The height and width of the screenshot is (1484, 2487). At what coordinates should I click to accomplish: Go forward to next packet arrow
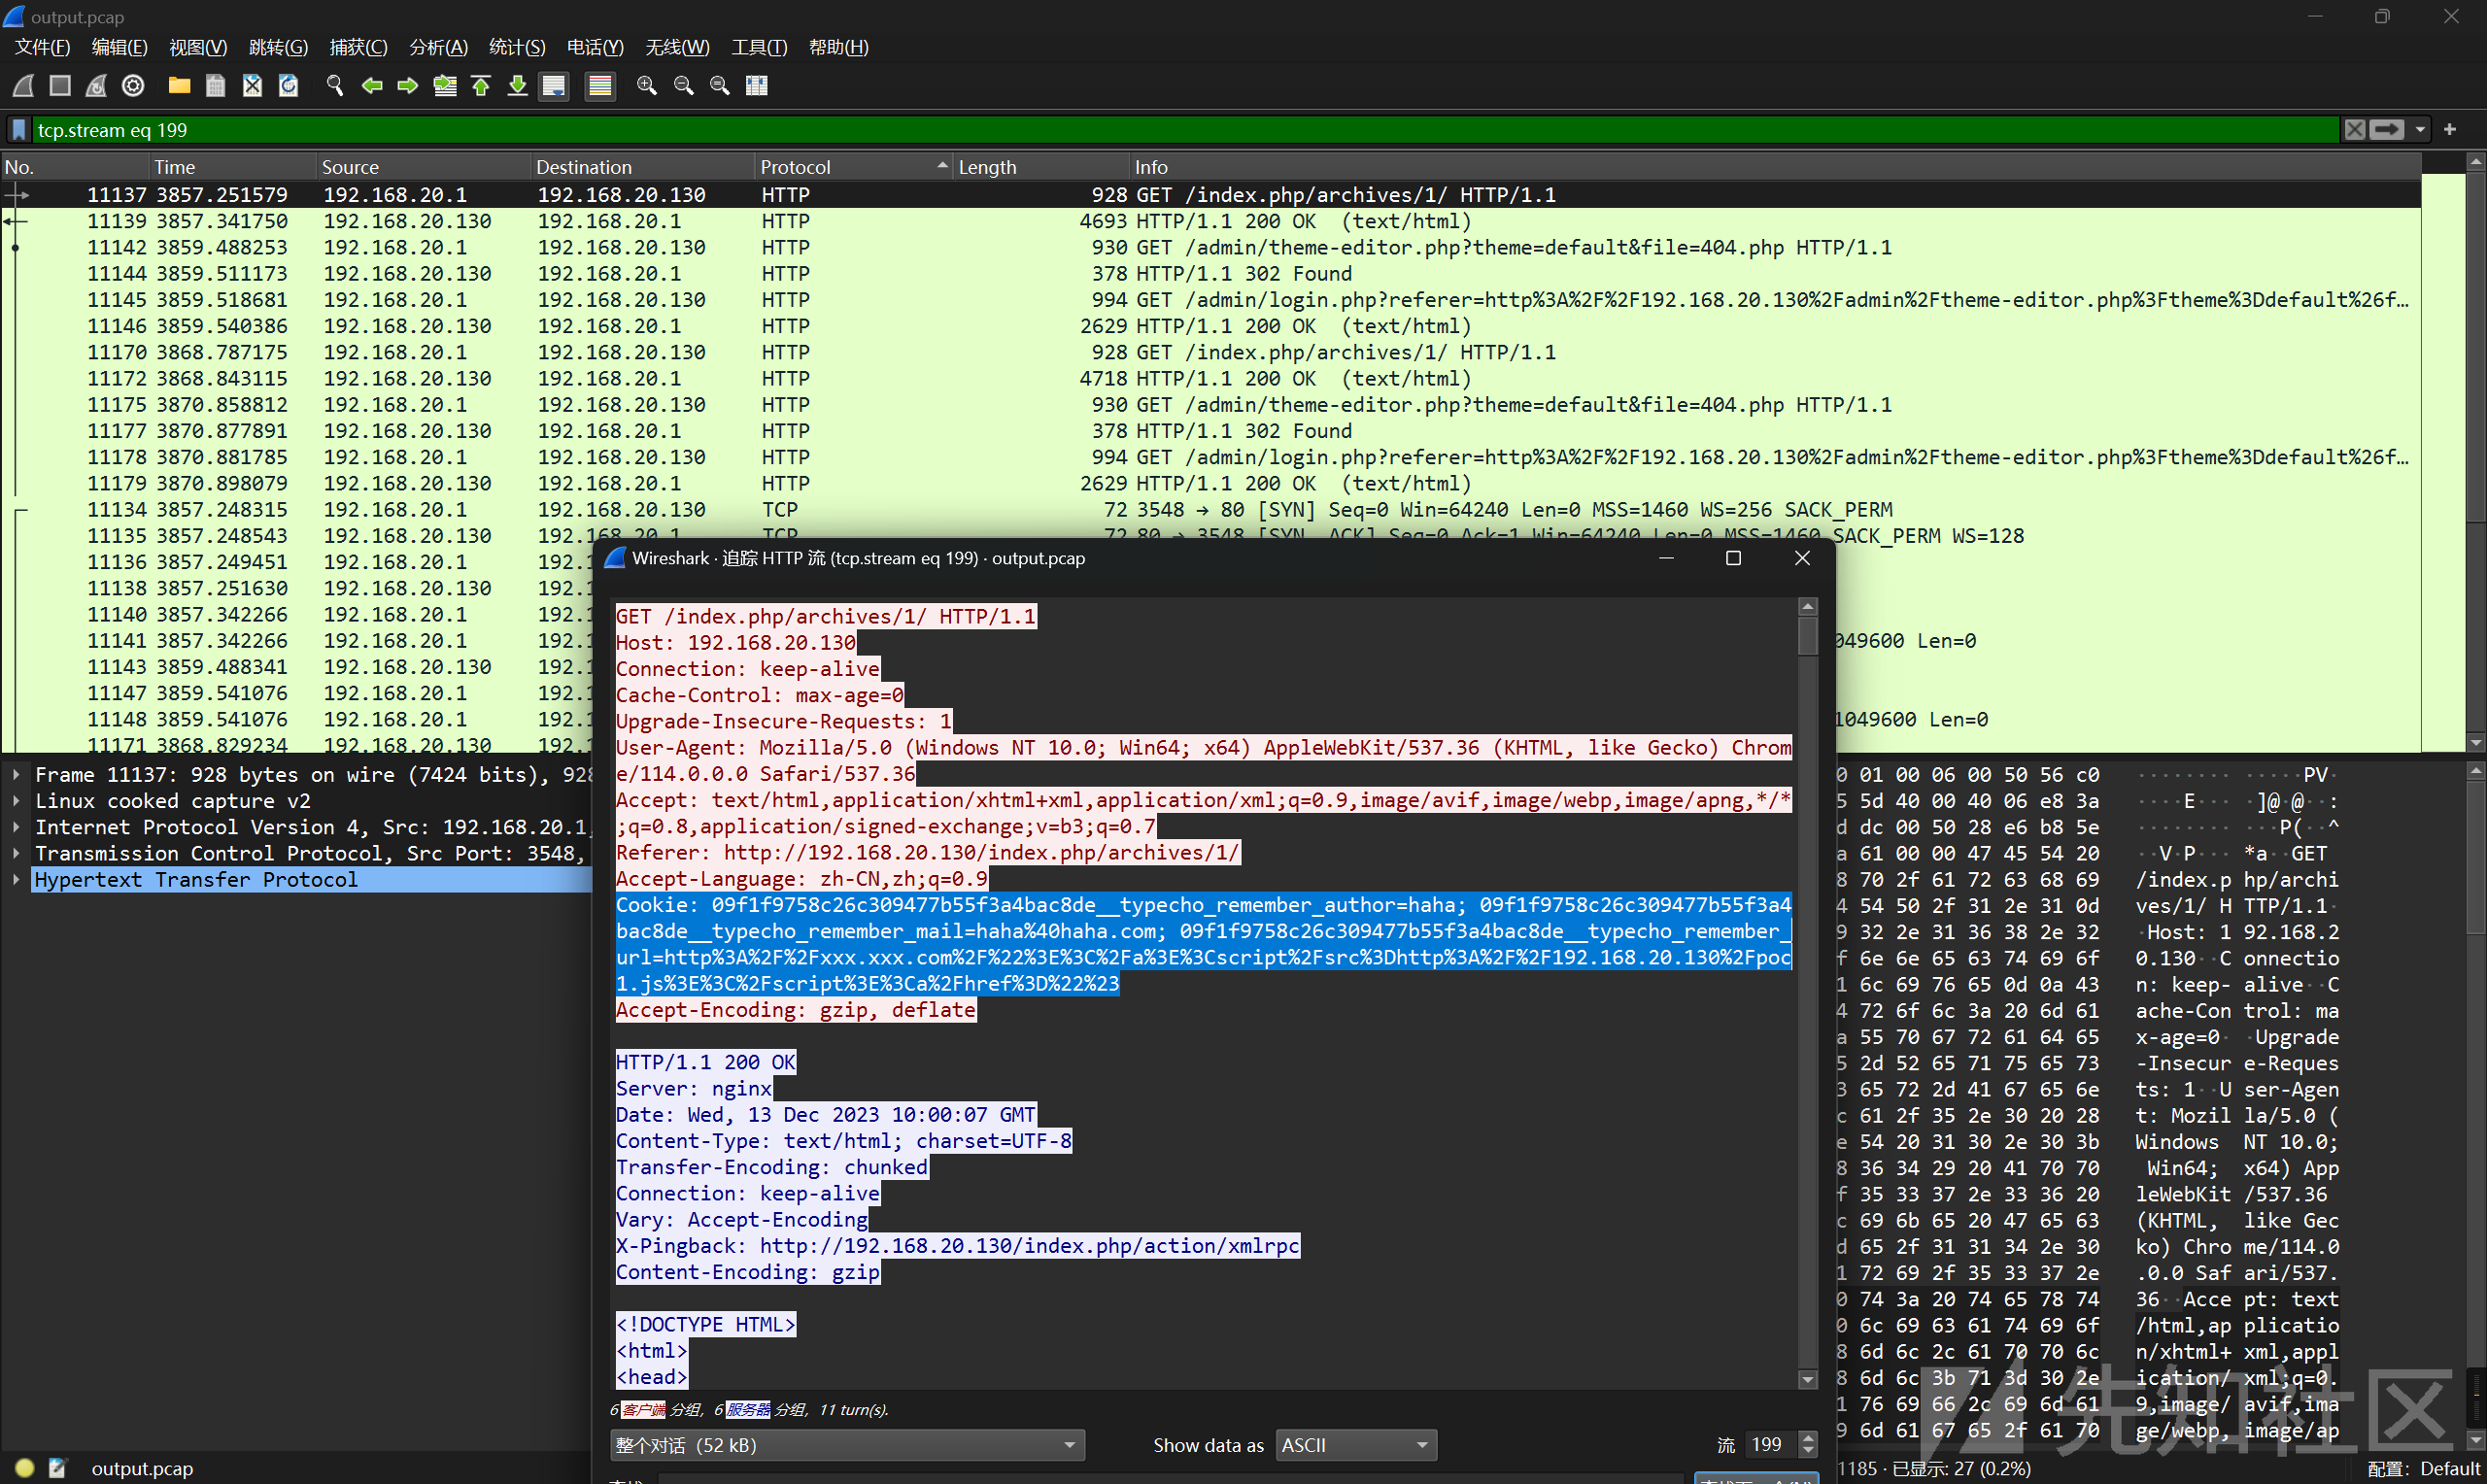pos(408,86)
